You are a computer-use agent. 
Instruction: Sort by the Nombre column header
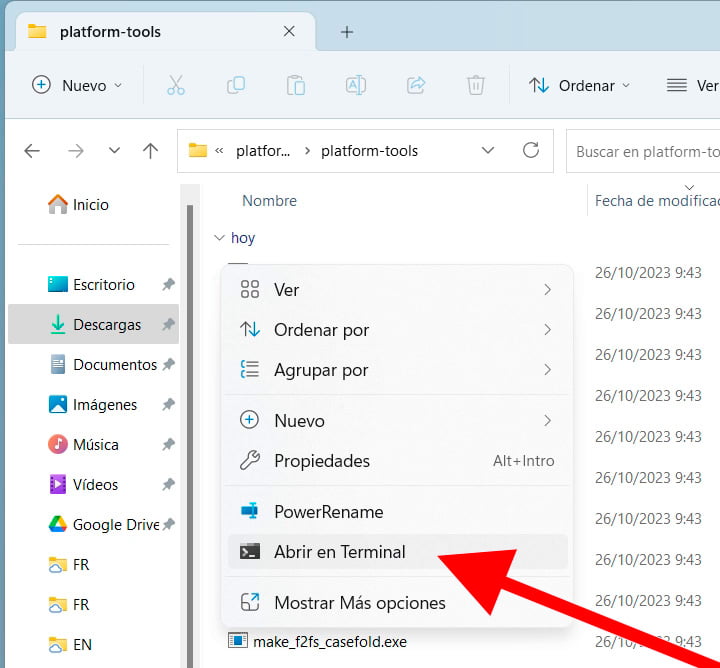point(270,201)
